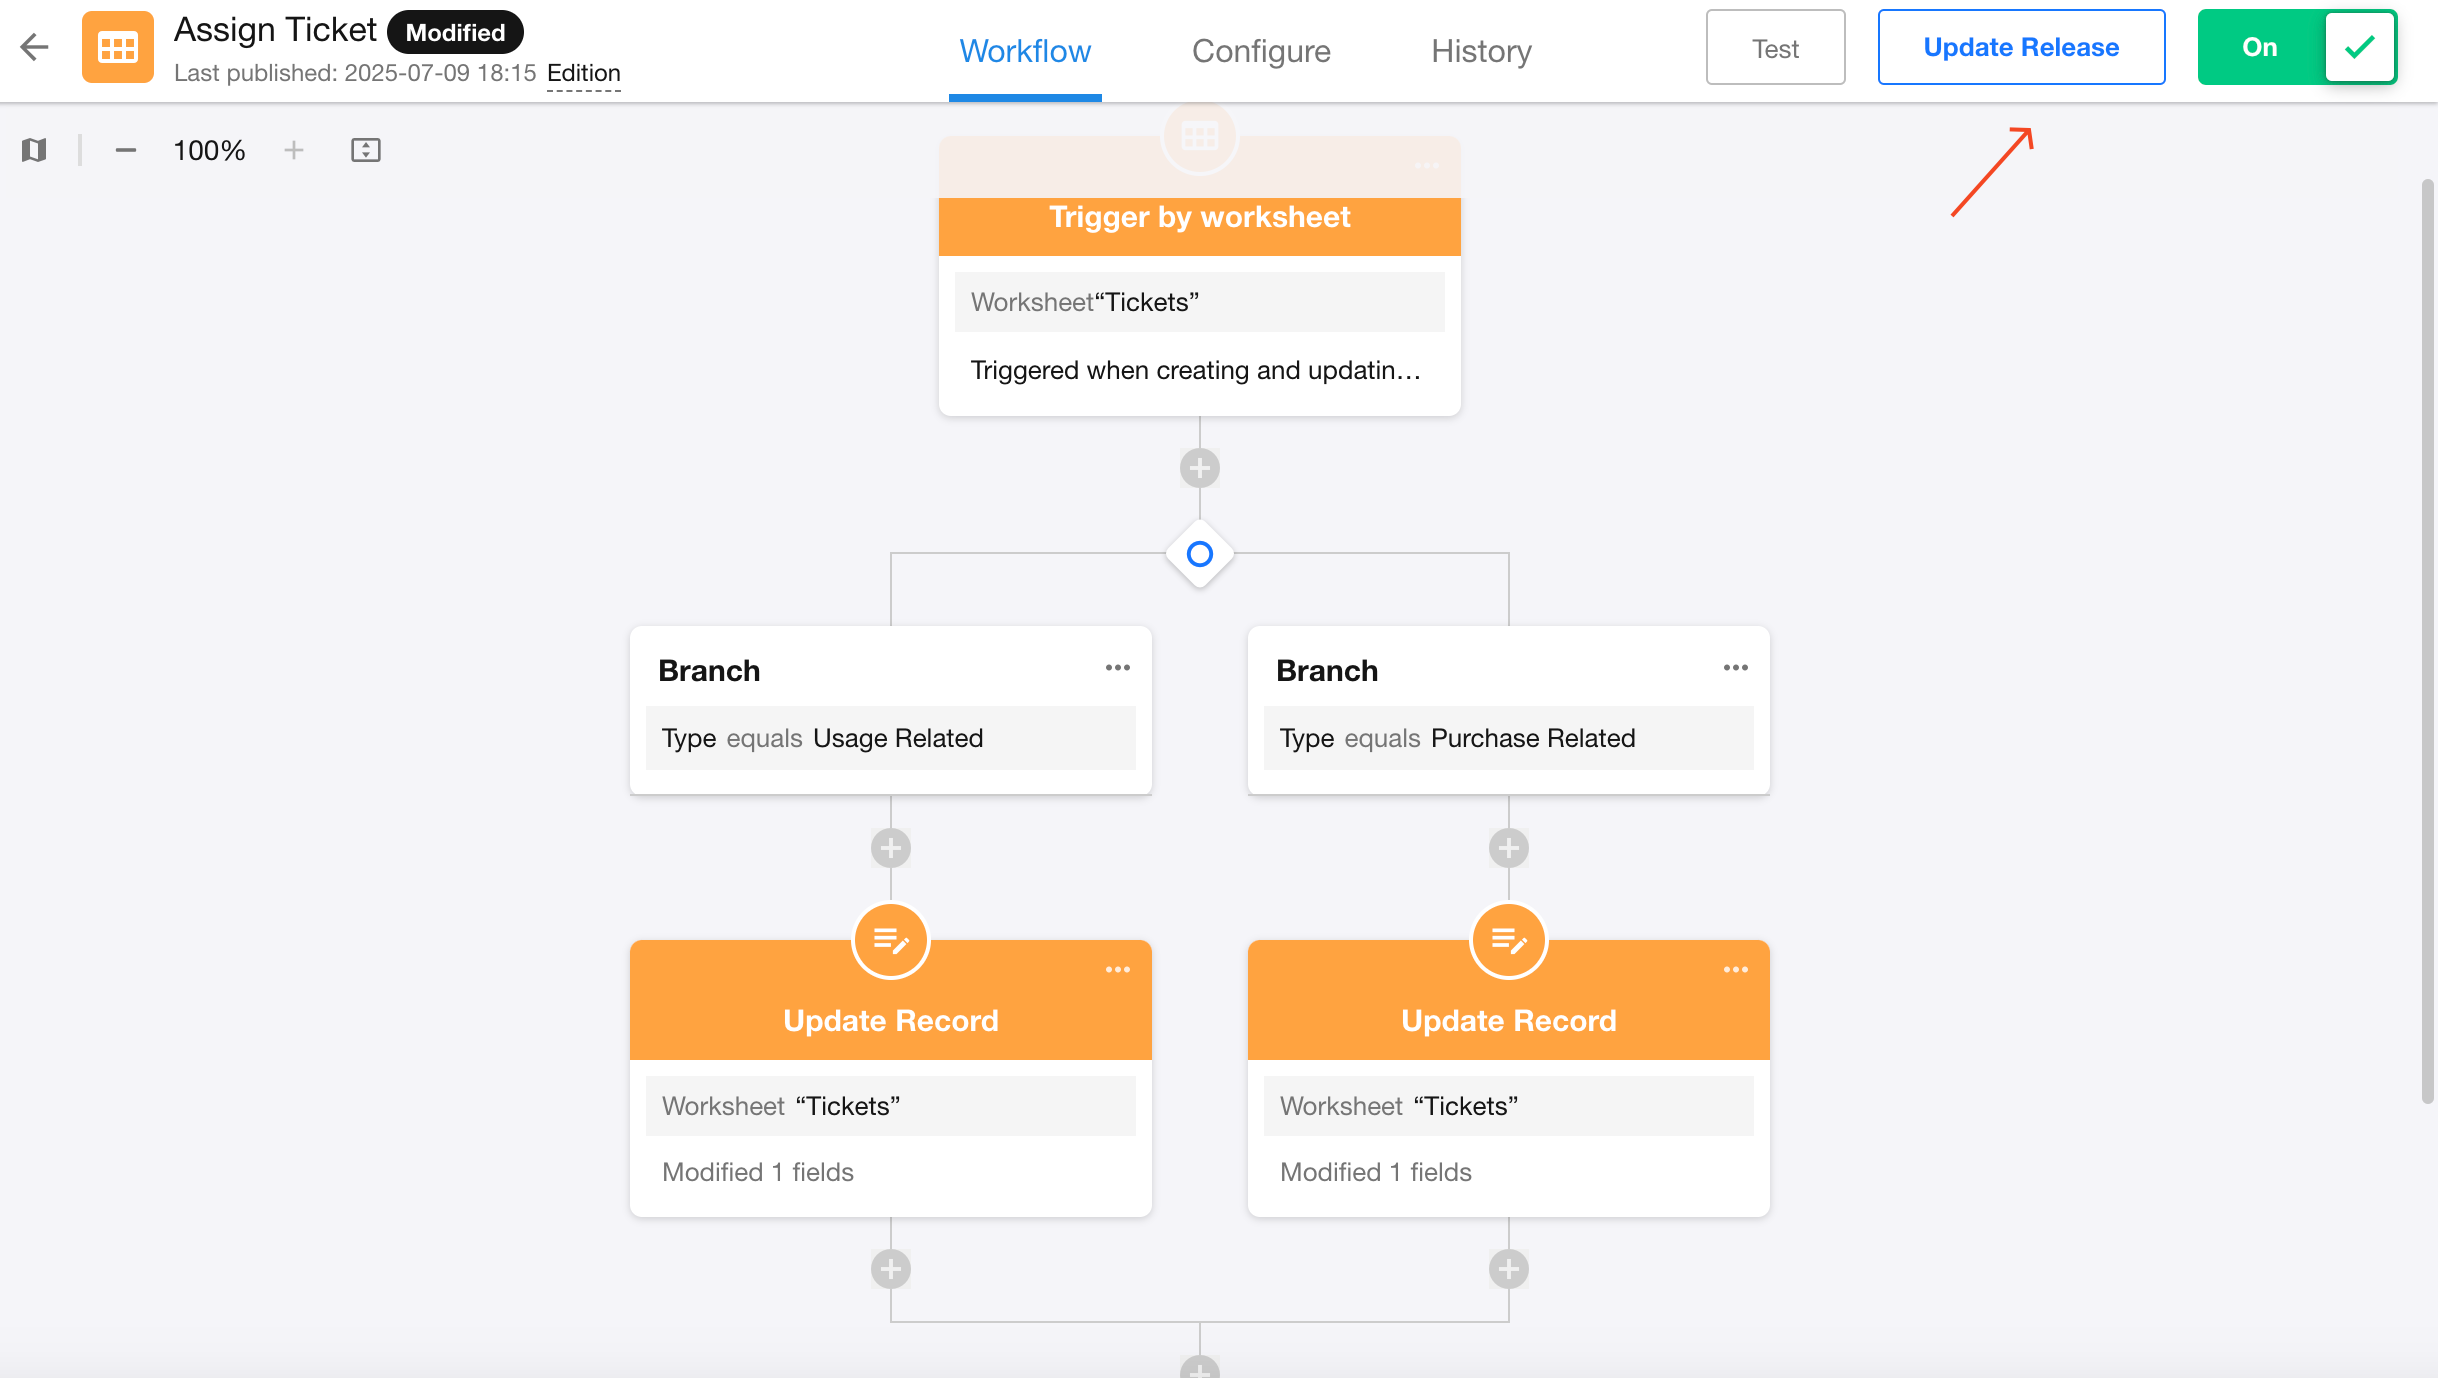Click the vertical scrollbar on right edge
Screen dimensions: 2438x1378
tap(2426, 640)
